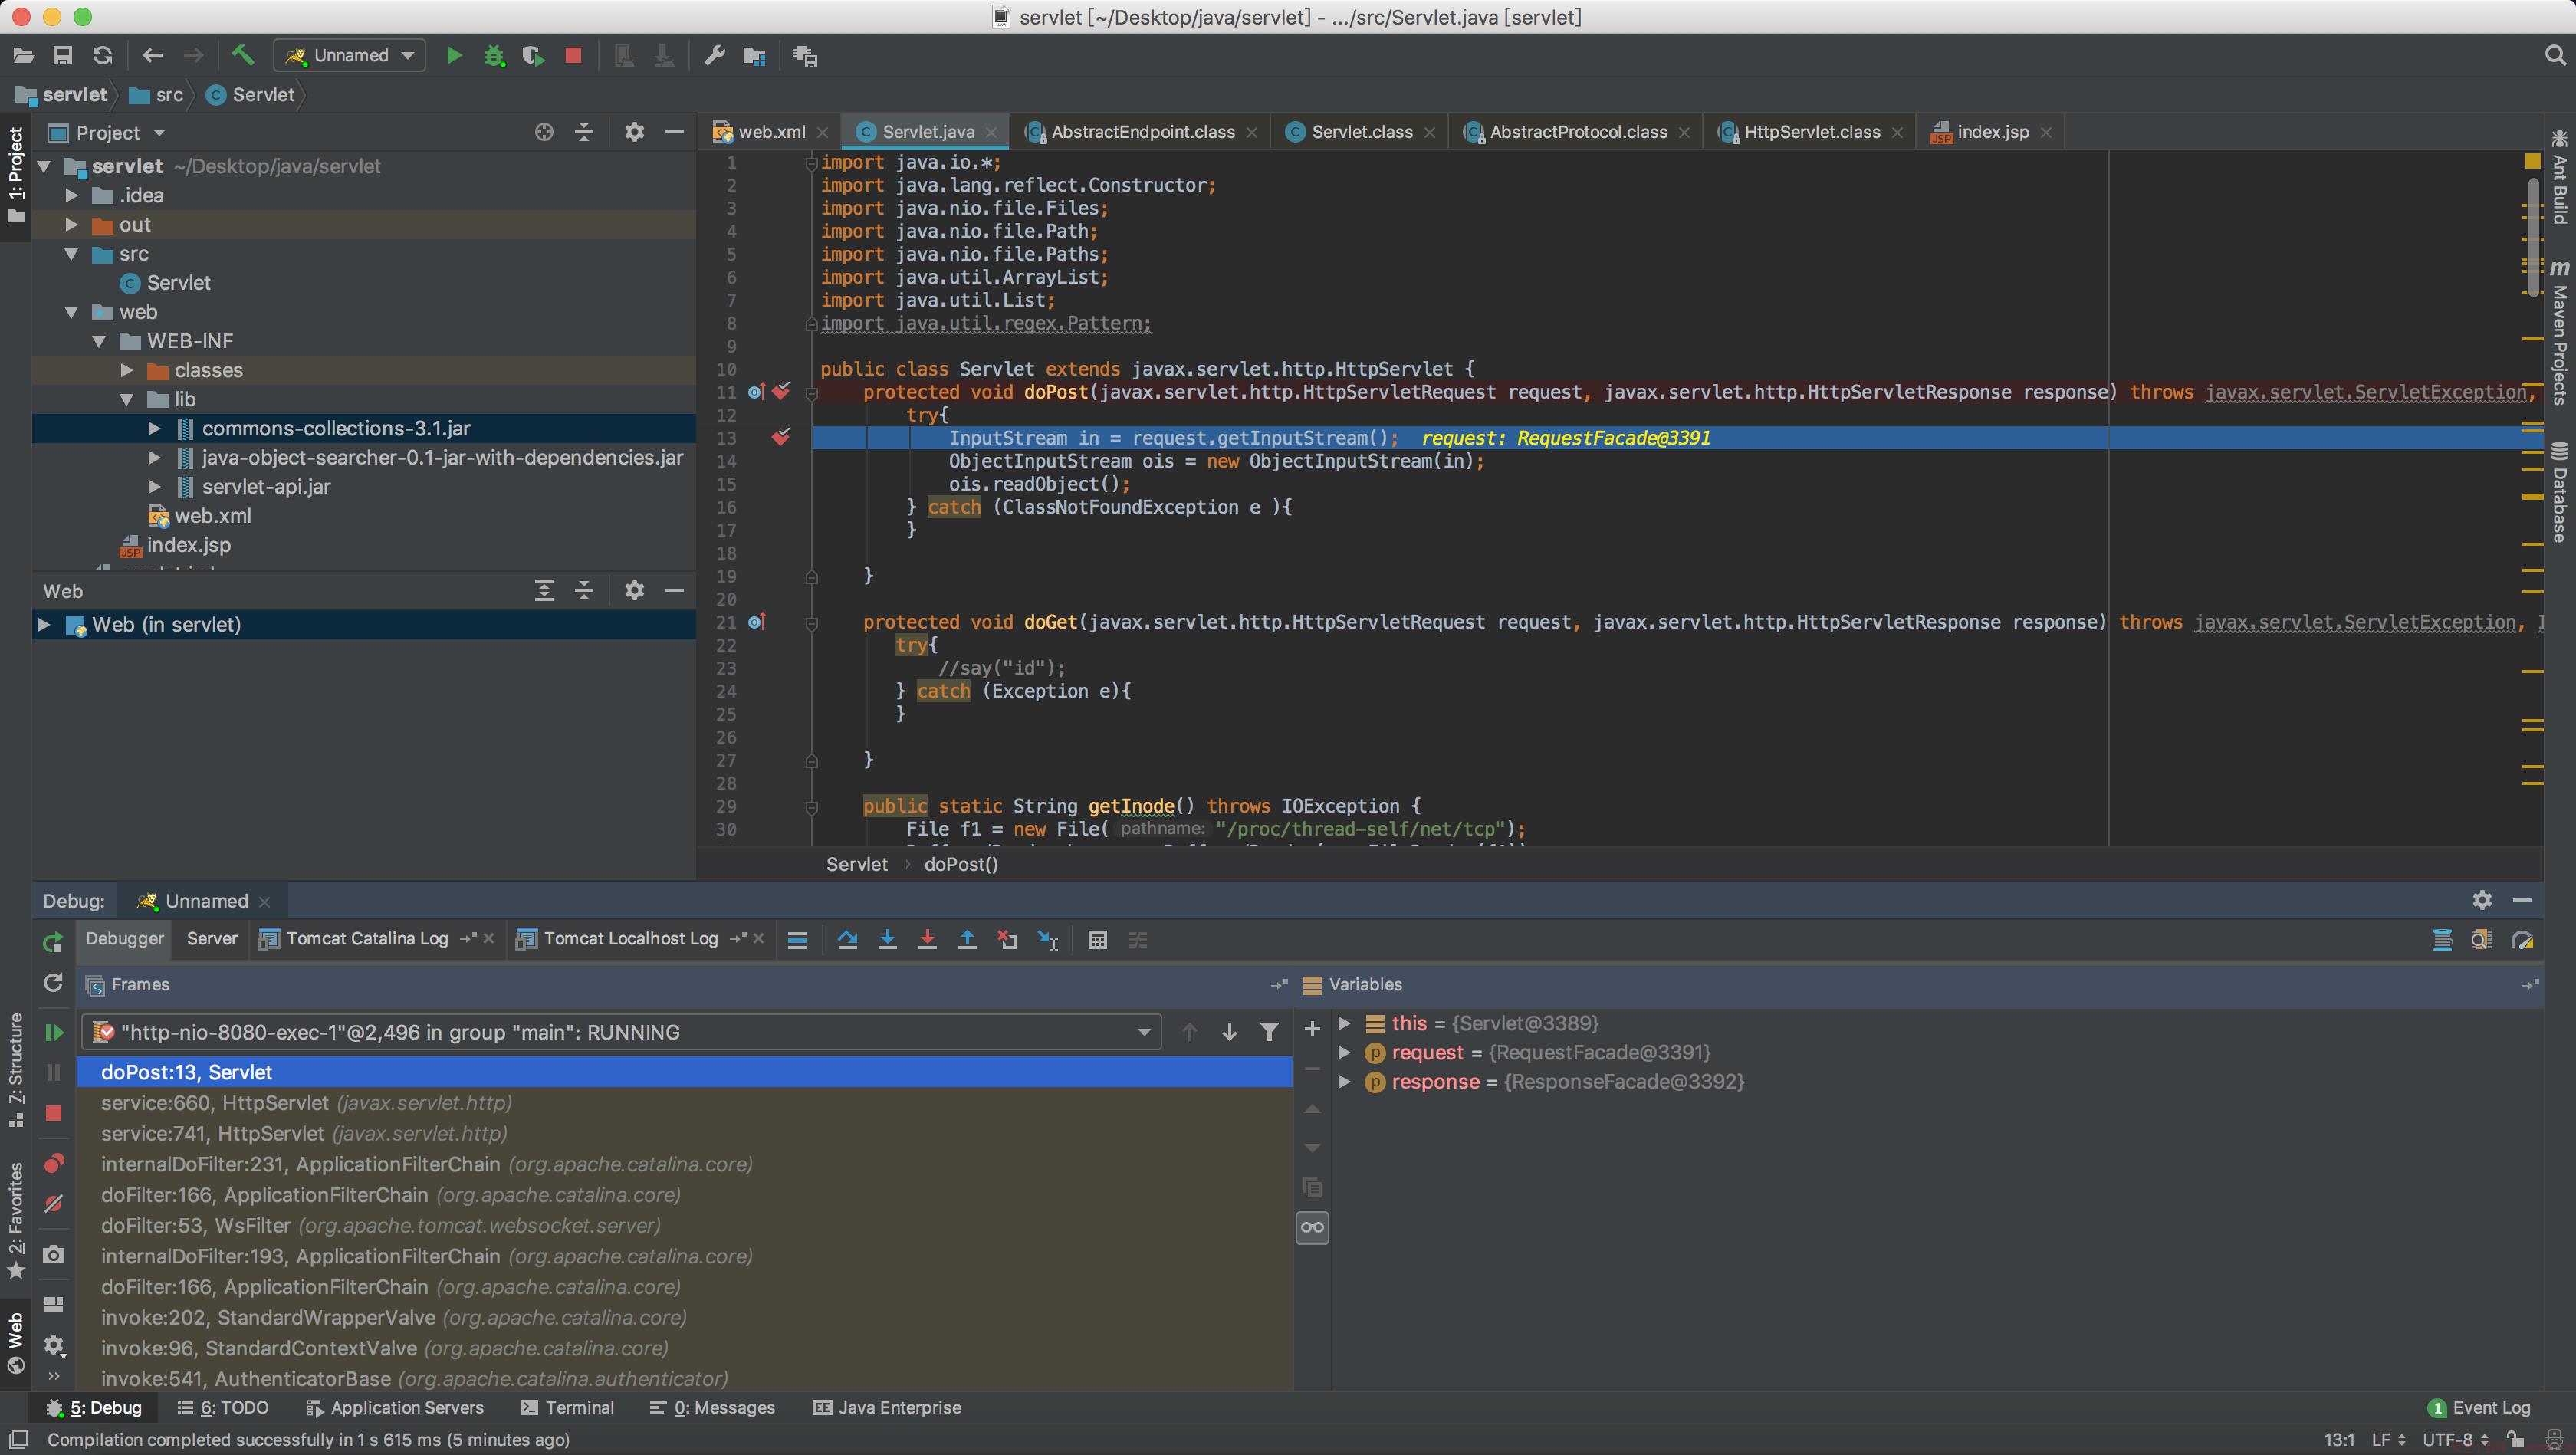Expand Web (in servlet) node
2576x1455 pixels.
pyautogui.click(x=44, y=624)
